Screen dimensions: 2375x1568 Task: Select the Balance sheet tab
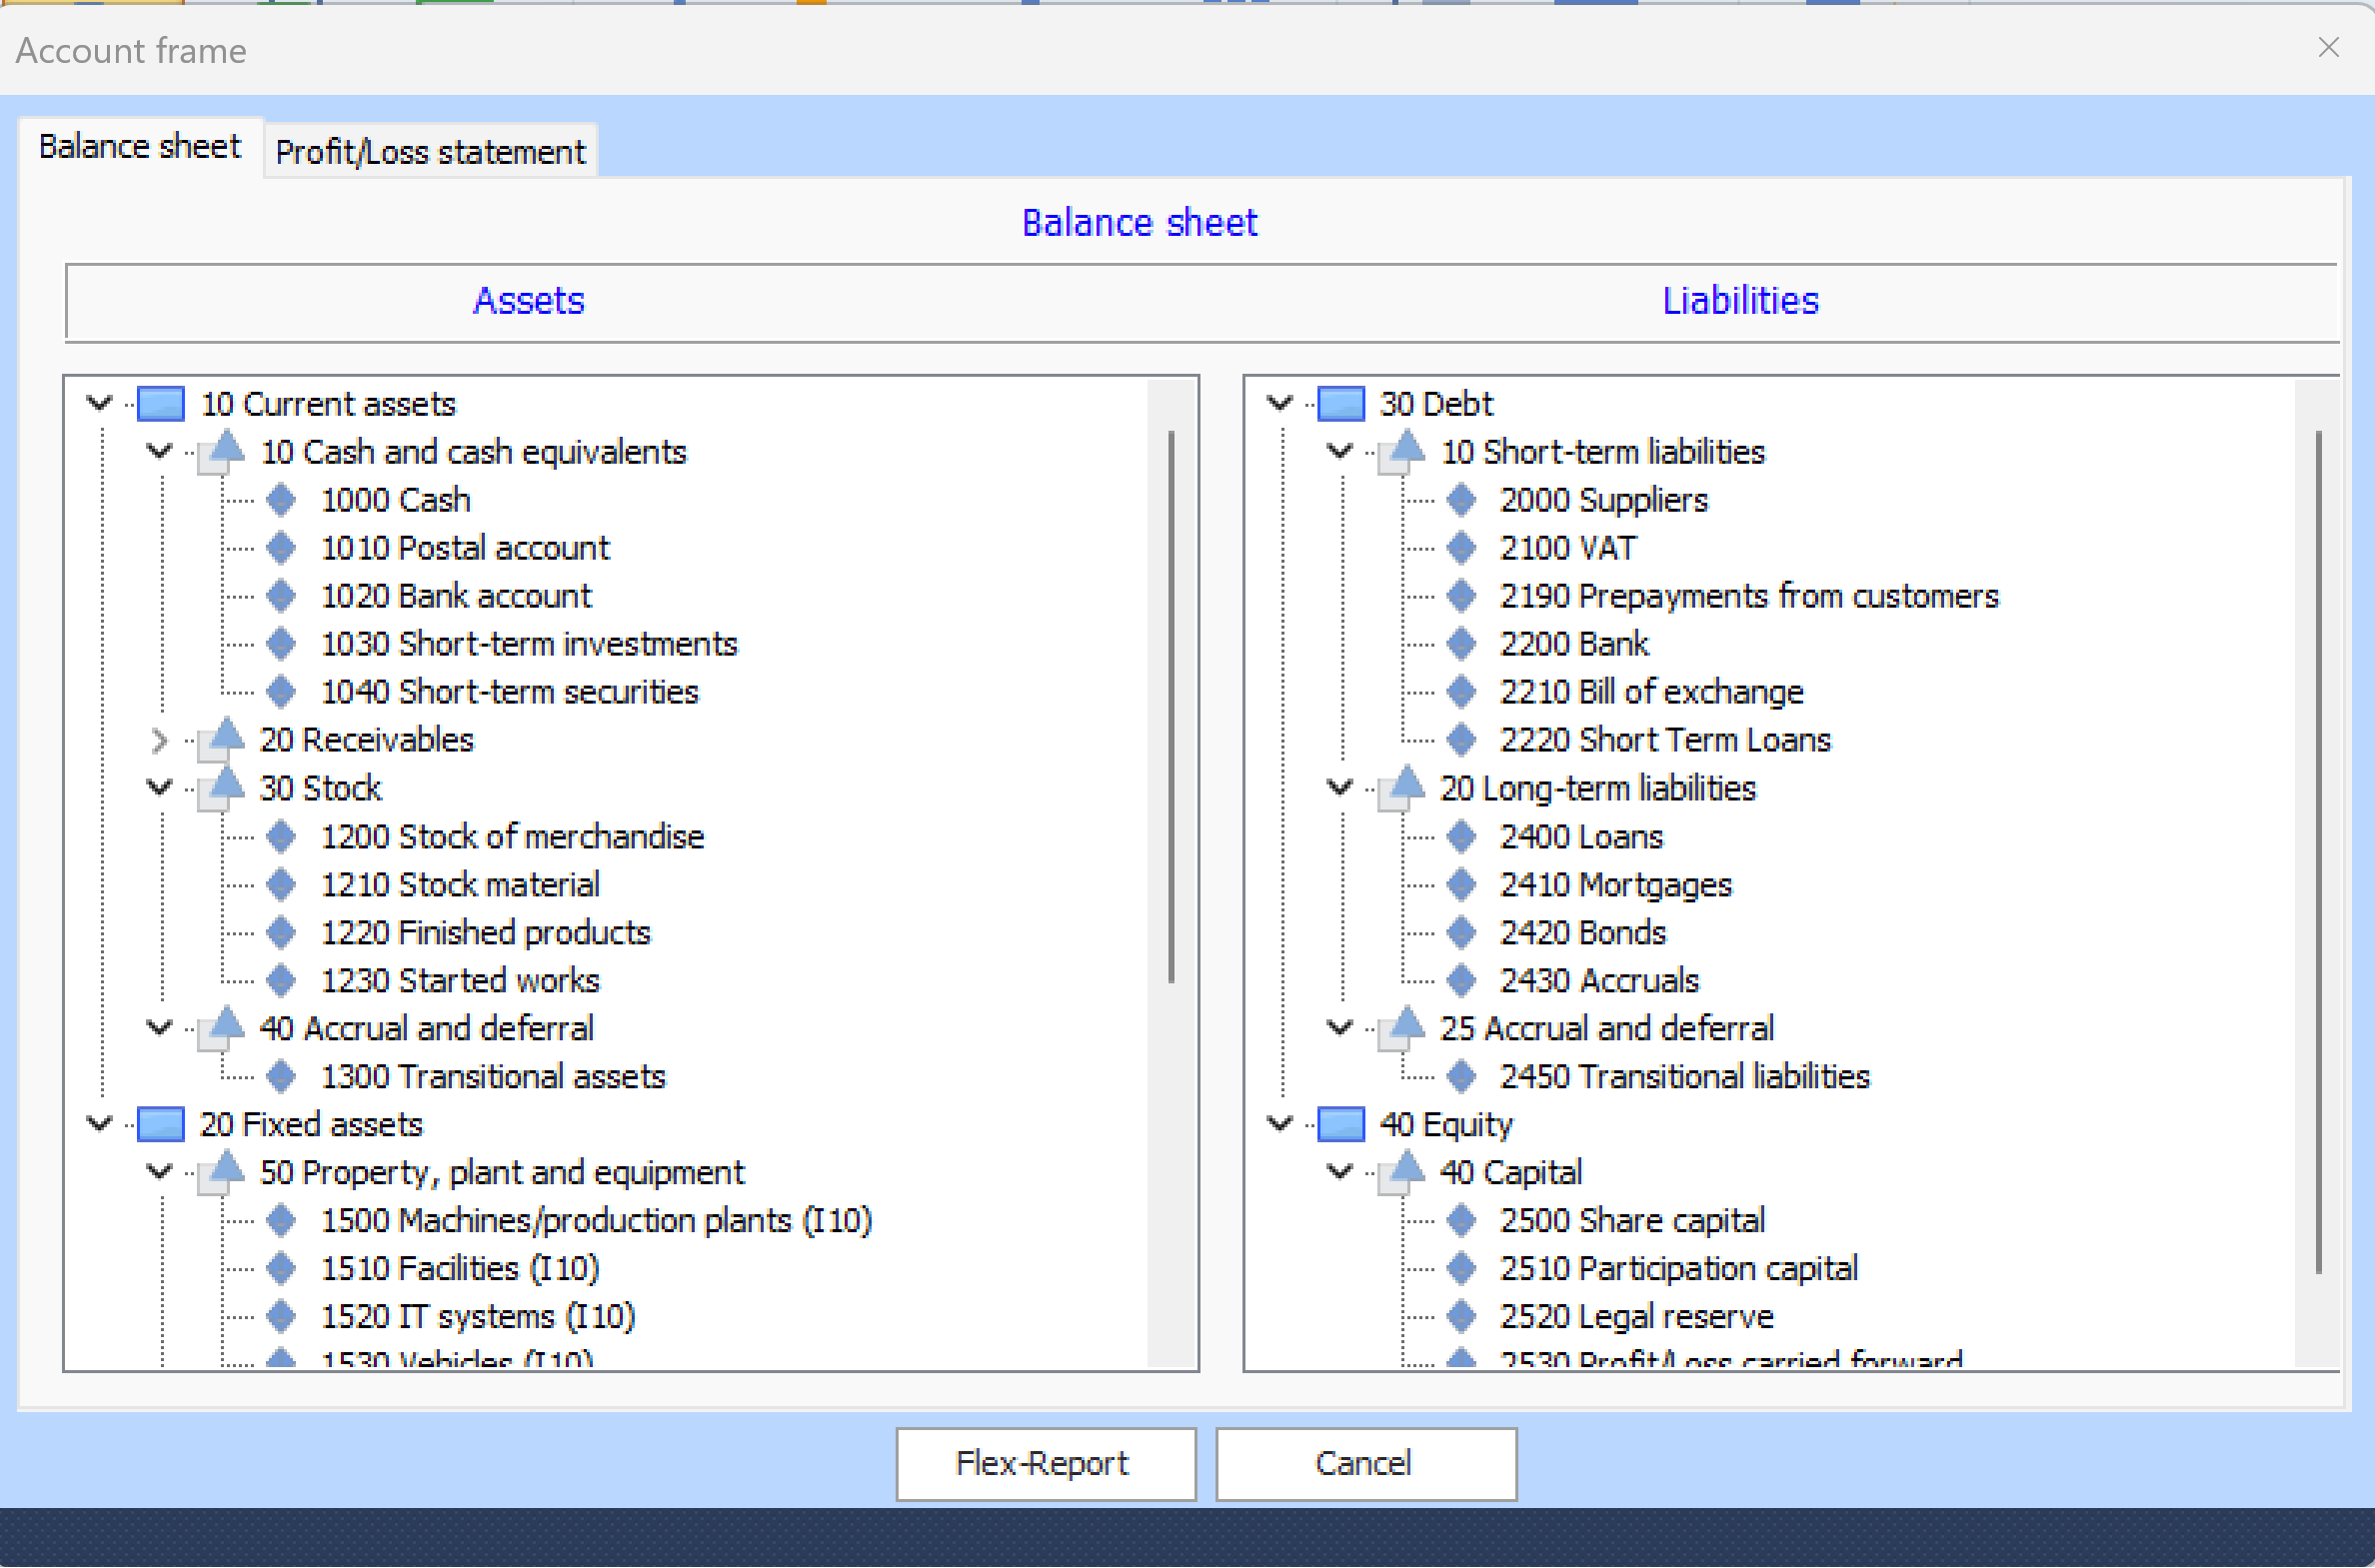point(140,147)
